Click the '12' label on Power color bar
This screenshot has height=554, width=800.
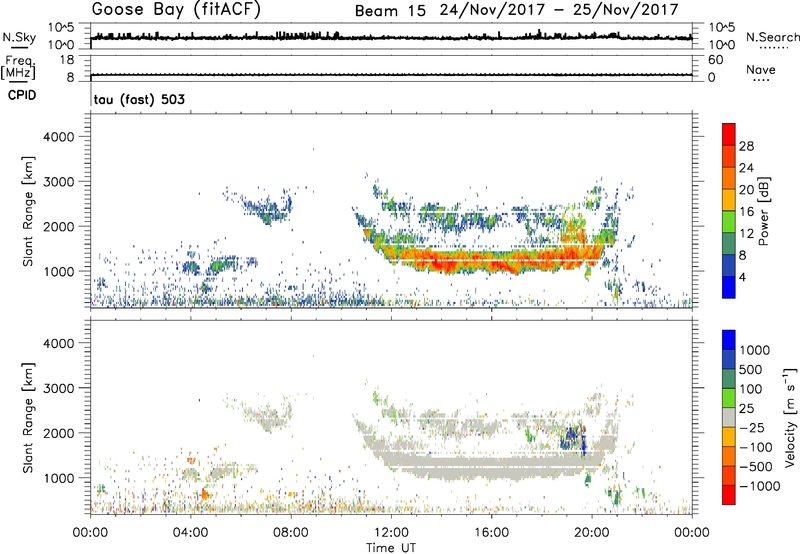[x=746, y=234]
